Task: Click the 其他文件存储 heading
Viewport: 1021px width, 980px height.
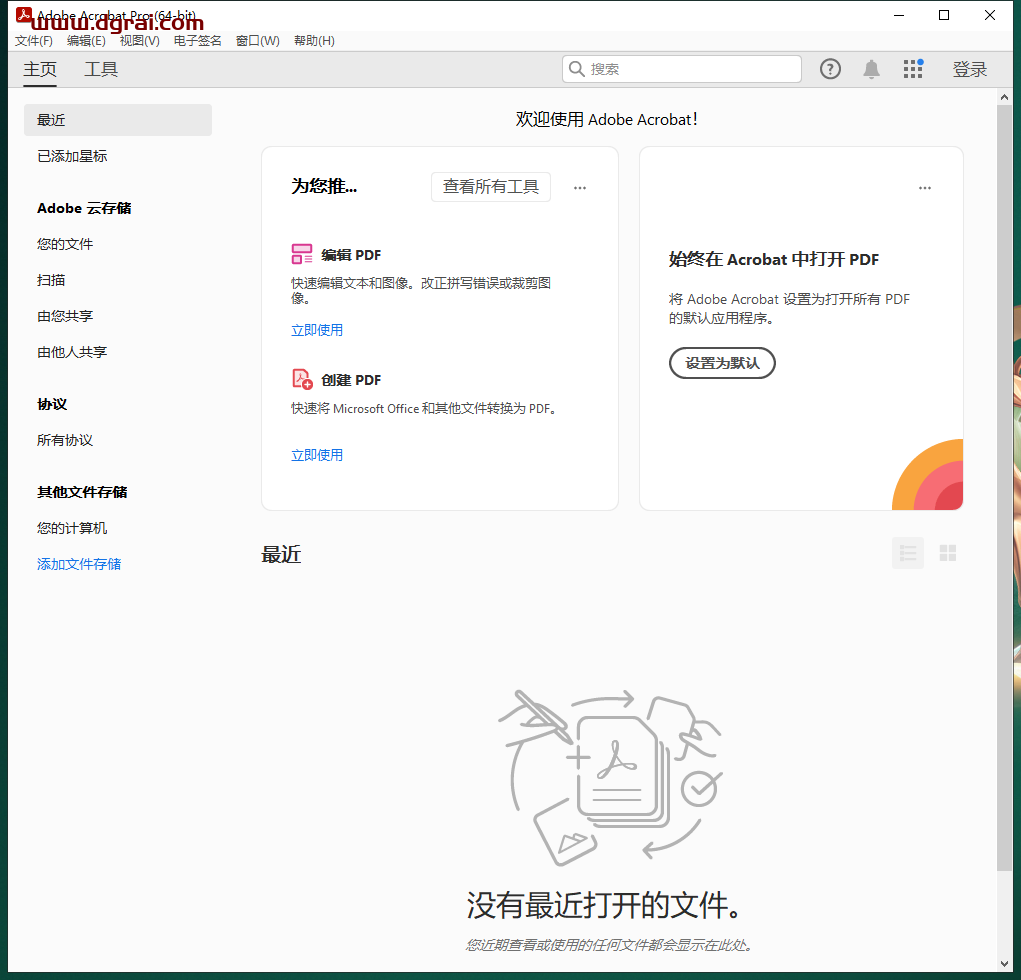Action: tap(82, 492)
